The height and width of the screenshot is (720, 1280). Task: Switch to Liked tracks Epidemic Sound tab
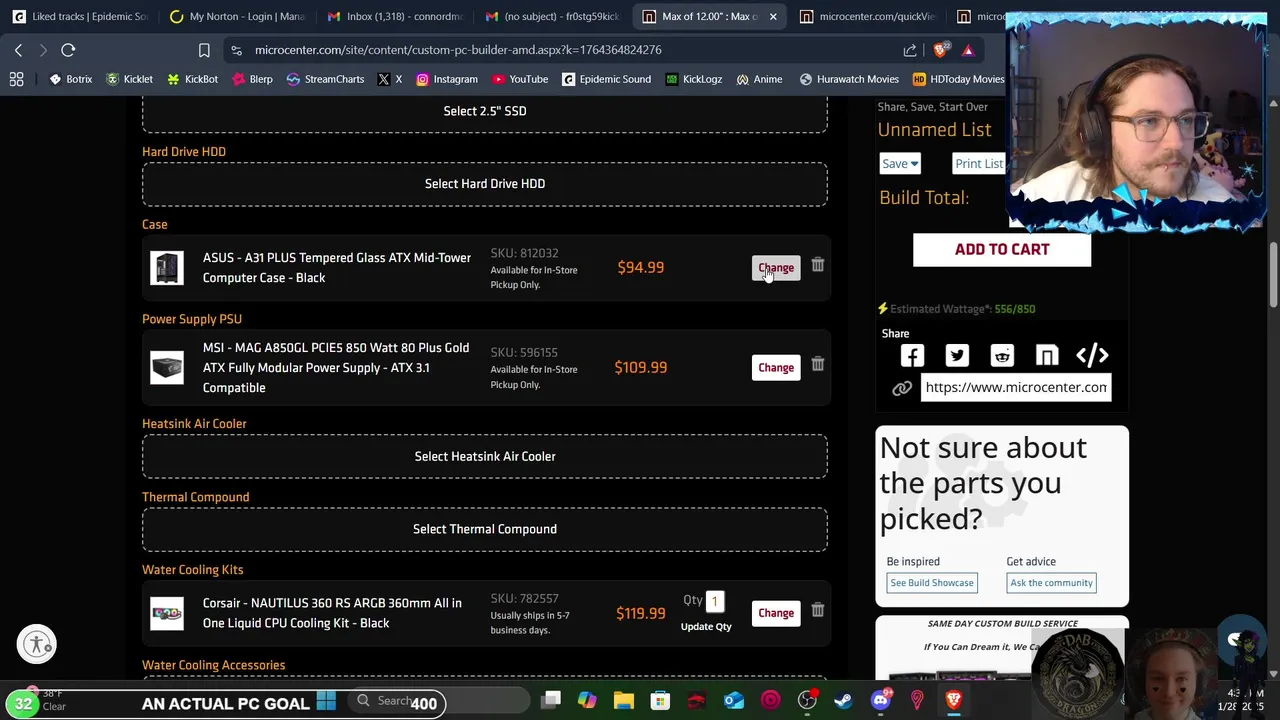[80, 16]
